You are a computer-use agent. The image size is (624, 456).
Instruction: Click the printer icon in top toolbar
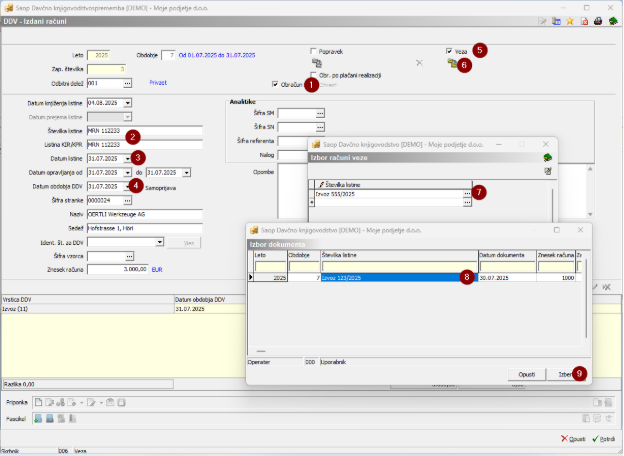coord(598,21)
